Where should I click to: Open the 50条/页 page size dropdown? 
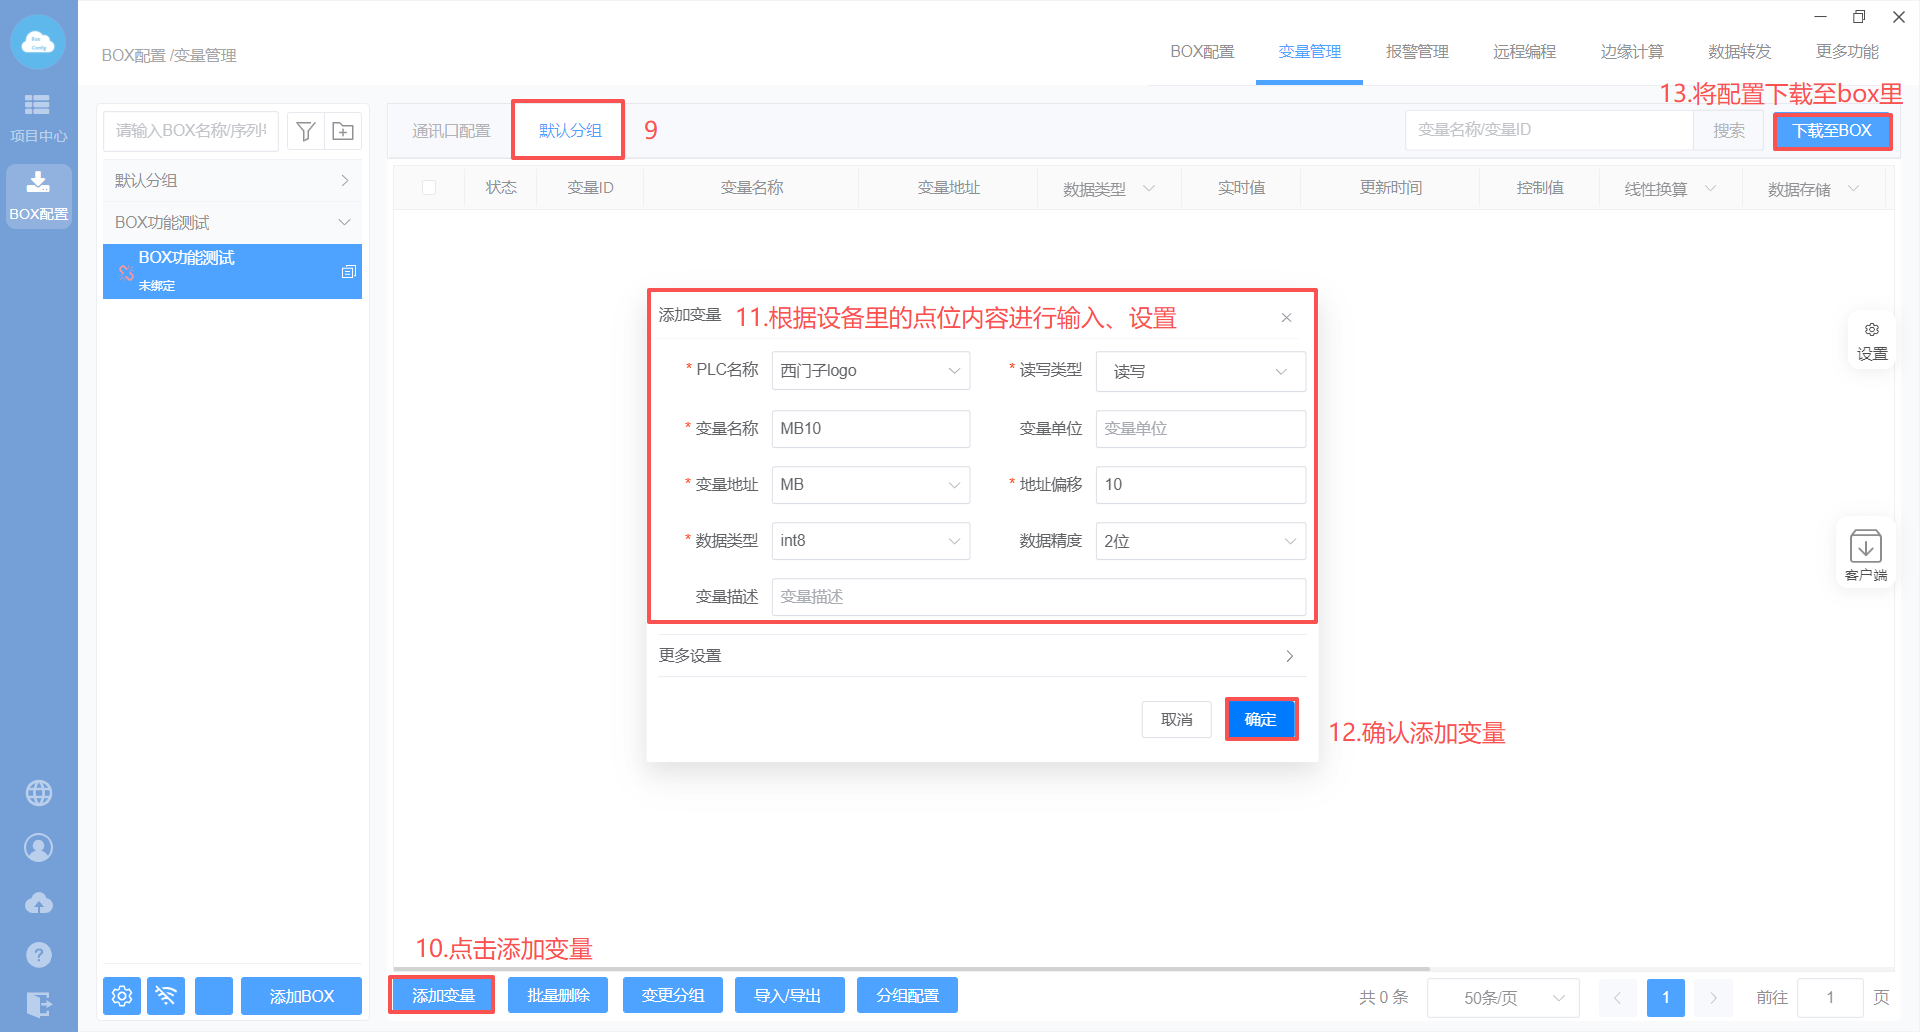point(1502,997)
